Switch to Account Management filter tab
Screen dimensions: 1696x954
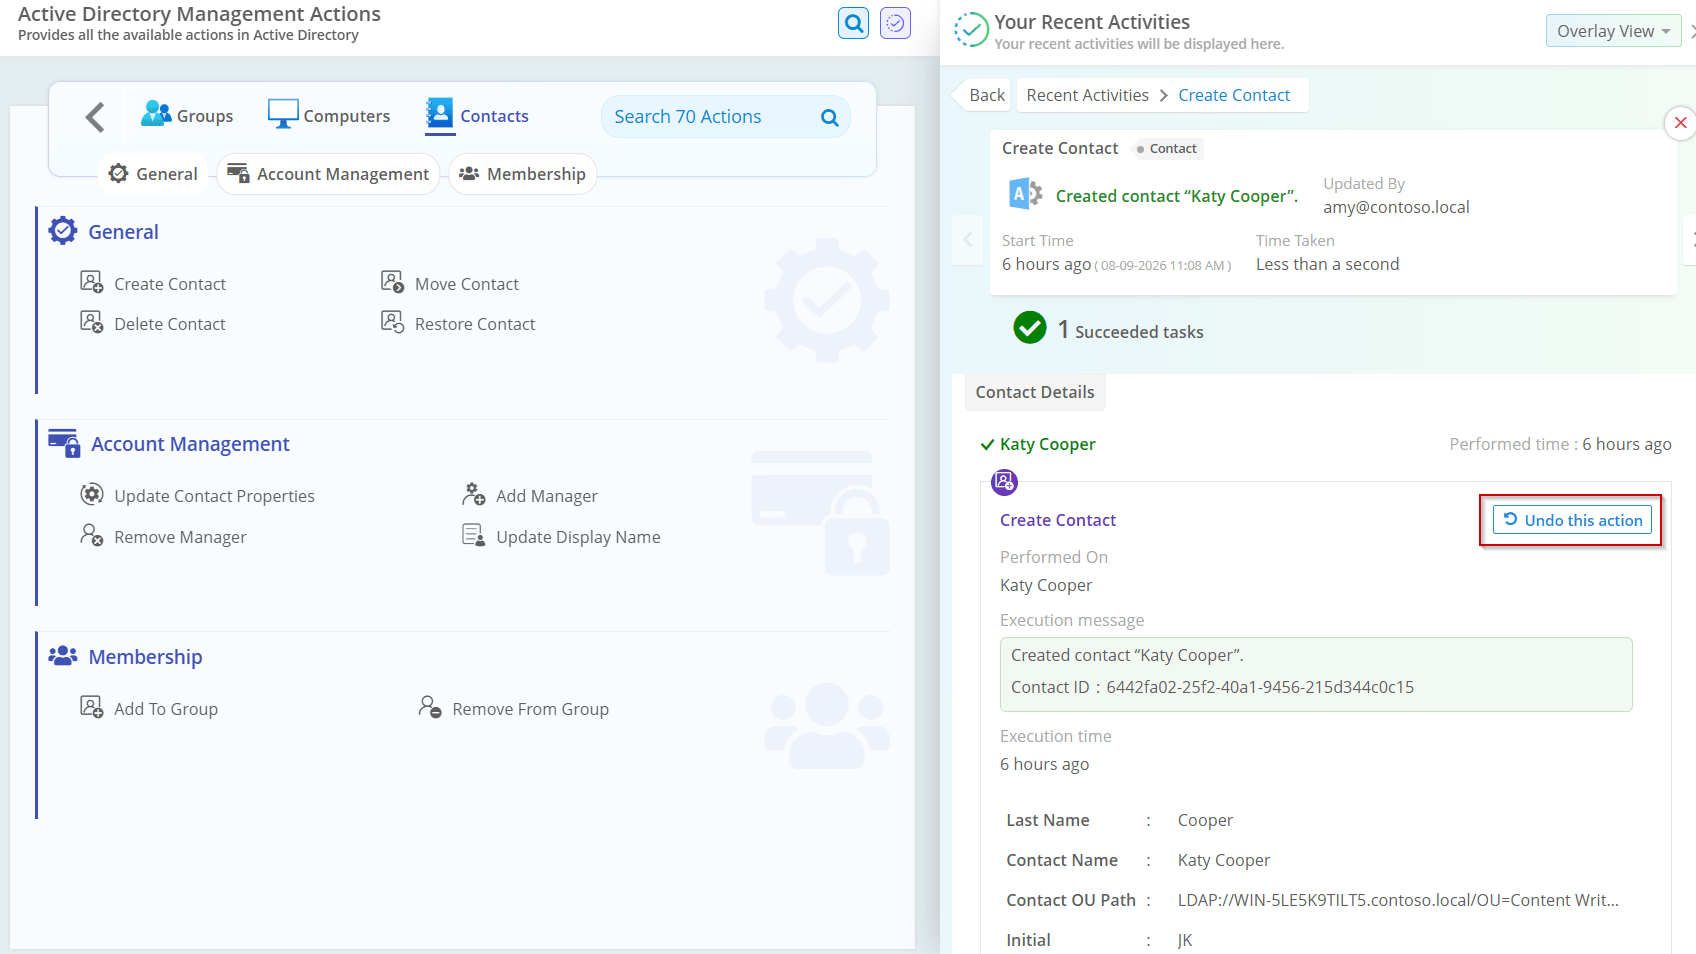(x=328, y=174)
